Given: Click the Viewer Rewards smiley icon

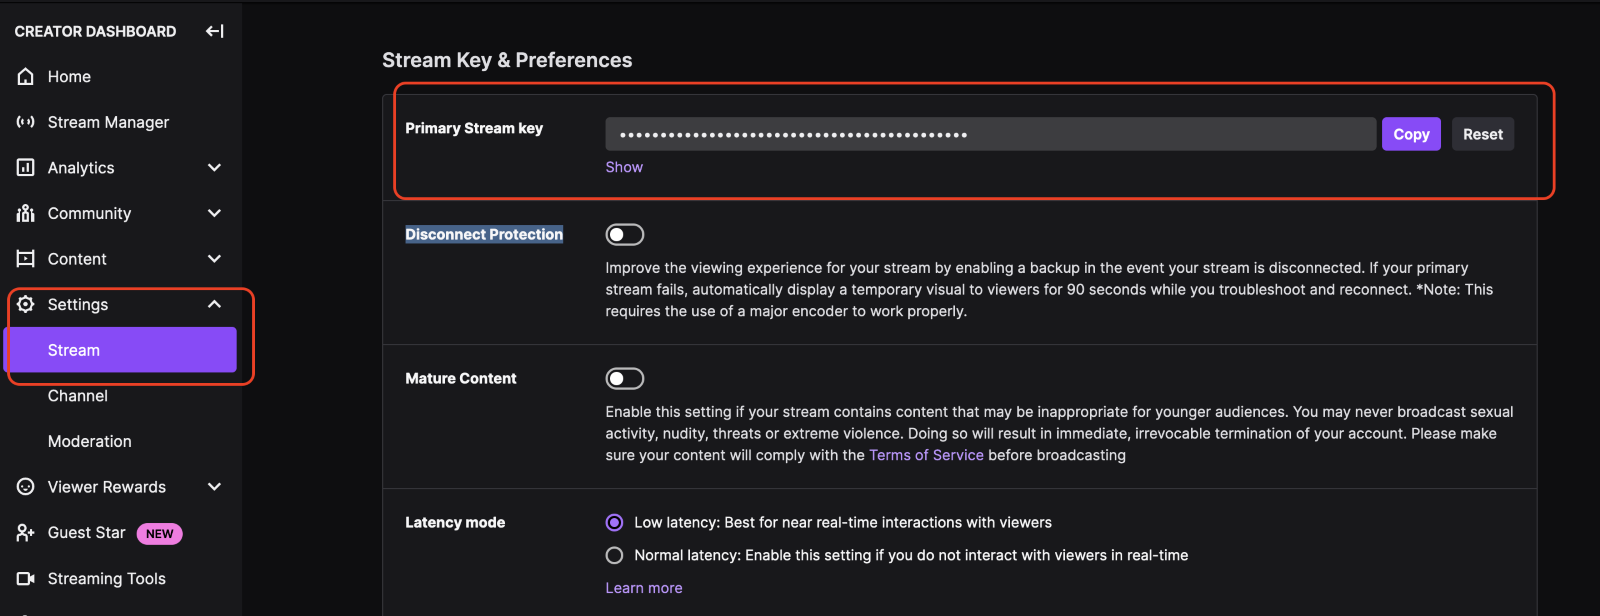Looking at the screenshot, I should (x=26, y=487).
